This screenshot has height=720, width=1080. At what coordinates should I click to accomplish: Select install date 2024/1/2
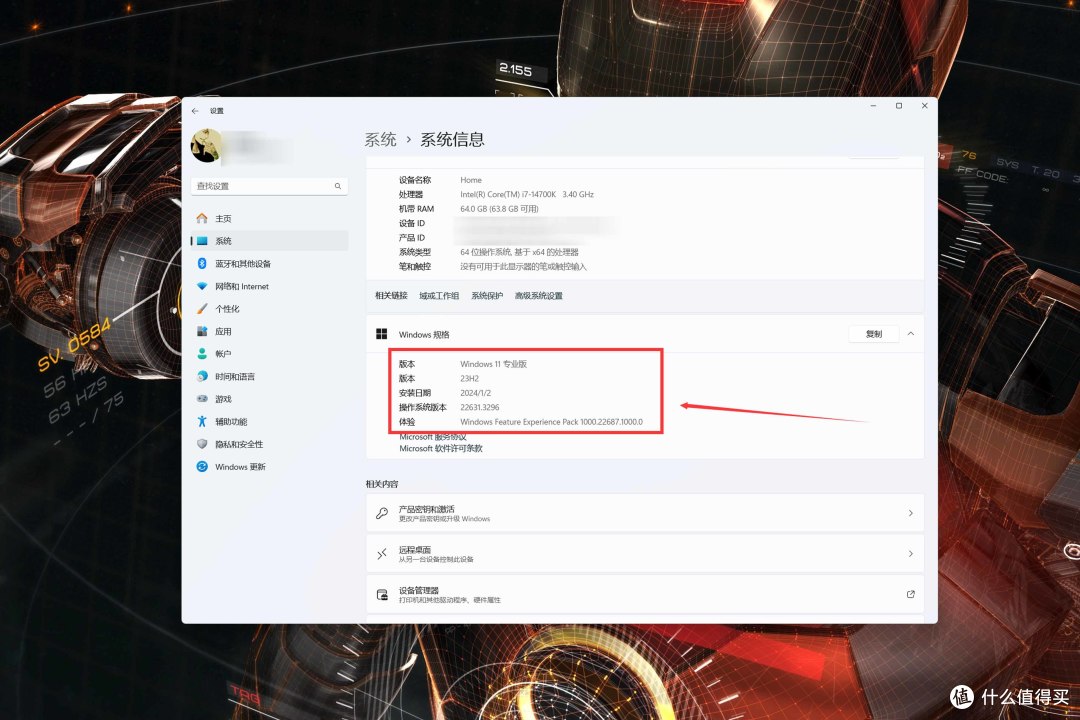pos(475,393)
